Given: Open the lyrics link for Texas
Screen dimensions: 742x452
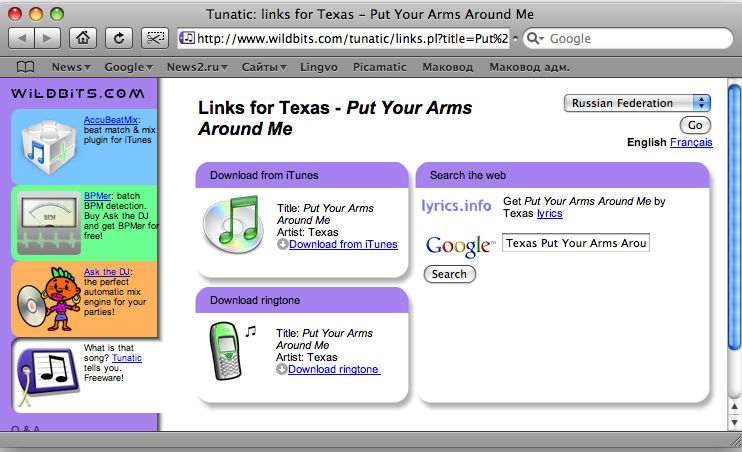Looking at the screenshot, I should click(x=549, y=213).
